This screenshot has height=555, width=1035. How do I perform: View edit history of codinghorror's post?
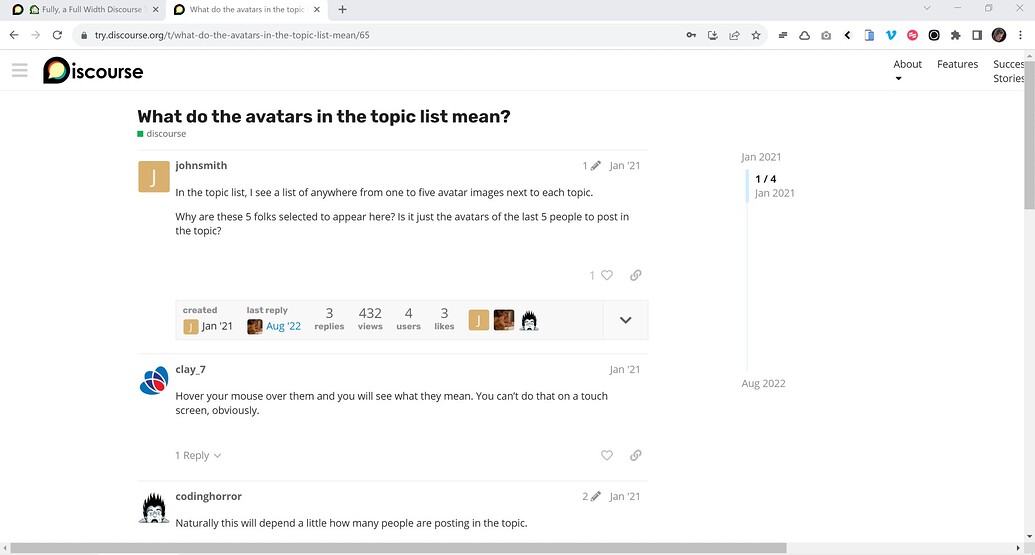click(x=591, y=496)
